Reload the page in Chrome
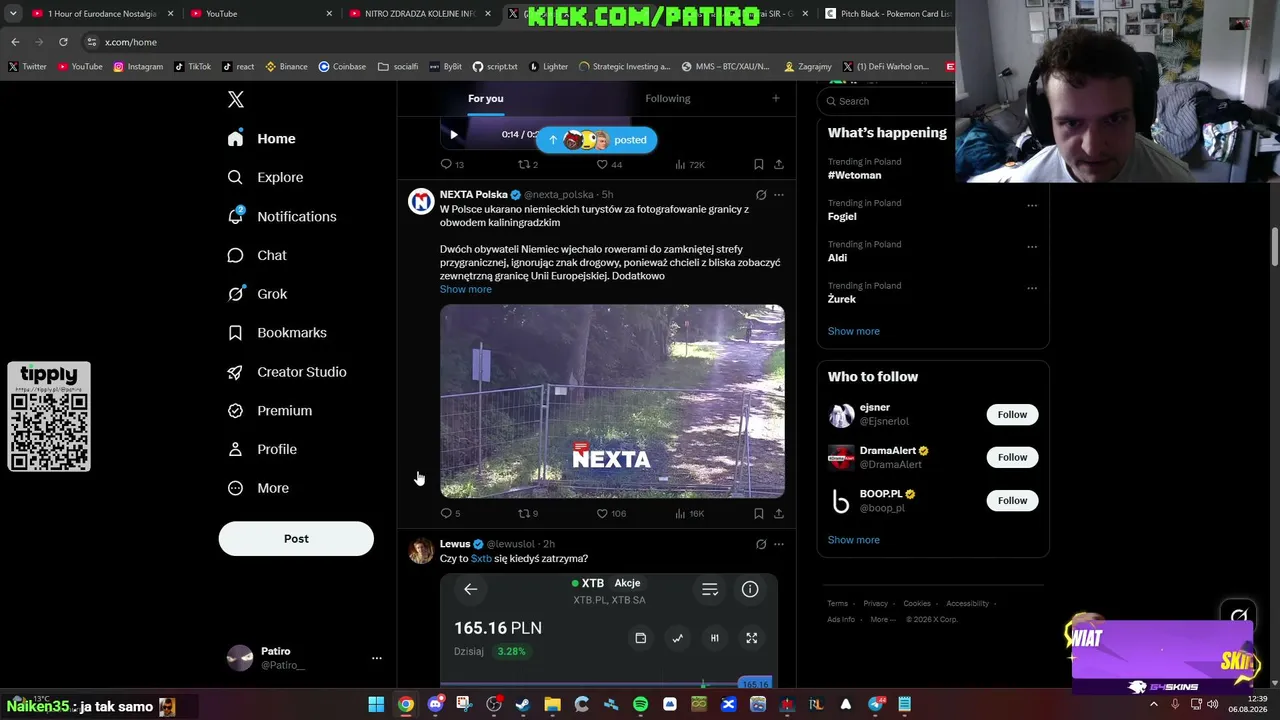 point(63,42)
